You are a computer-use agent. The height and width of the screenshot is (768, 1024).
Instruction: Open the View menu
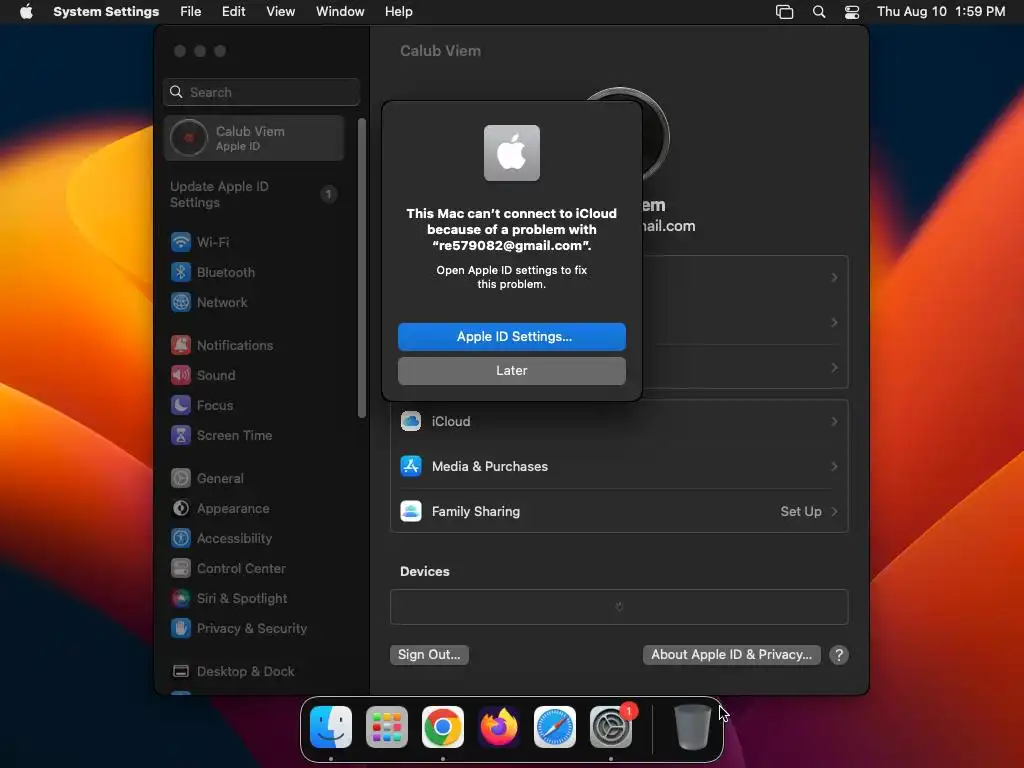pos(280,12)
